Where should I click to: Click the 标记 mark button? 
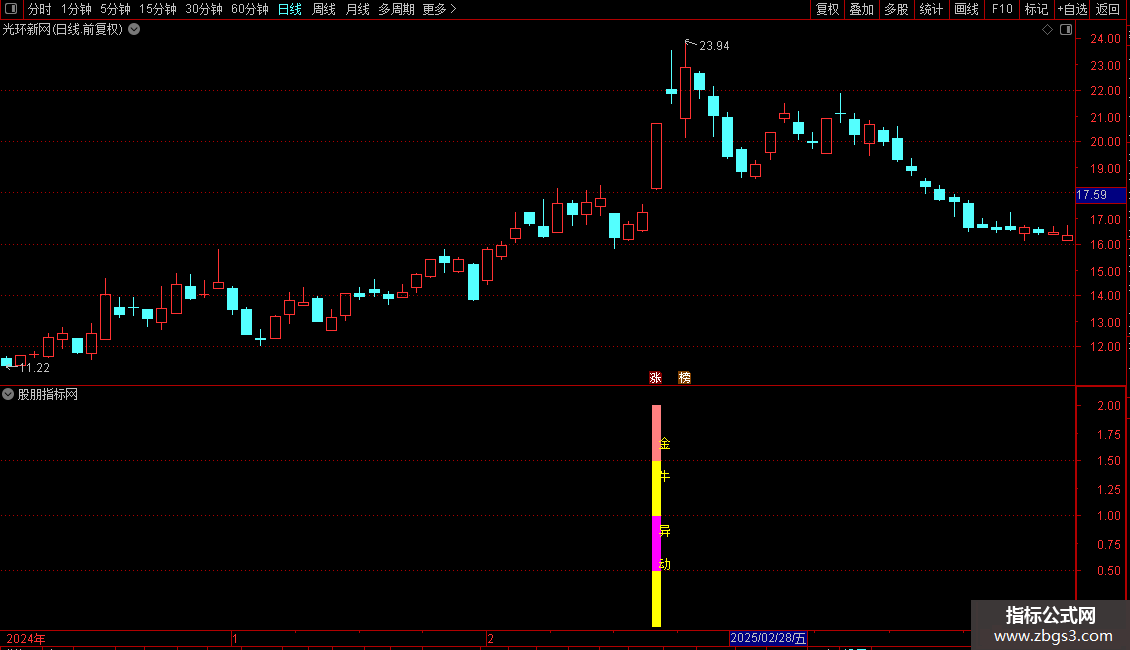(1036, 9)
